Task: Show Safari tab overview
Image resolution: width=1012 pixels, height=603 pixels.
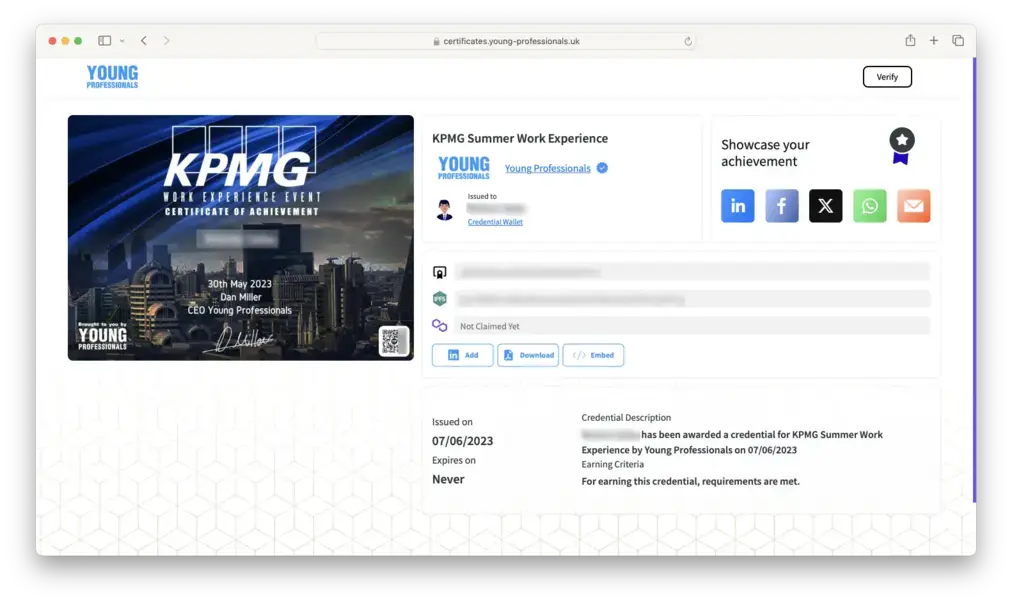Action: [x=958, y=41]
